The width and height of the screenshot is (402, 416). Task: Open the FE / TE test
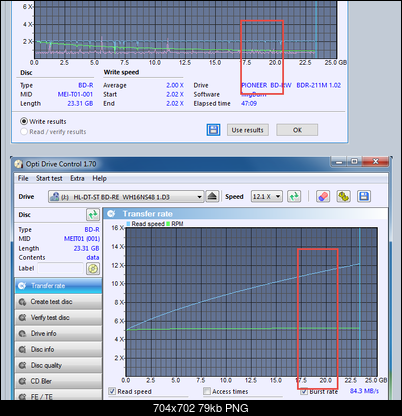click(58, 395)
